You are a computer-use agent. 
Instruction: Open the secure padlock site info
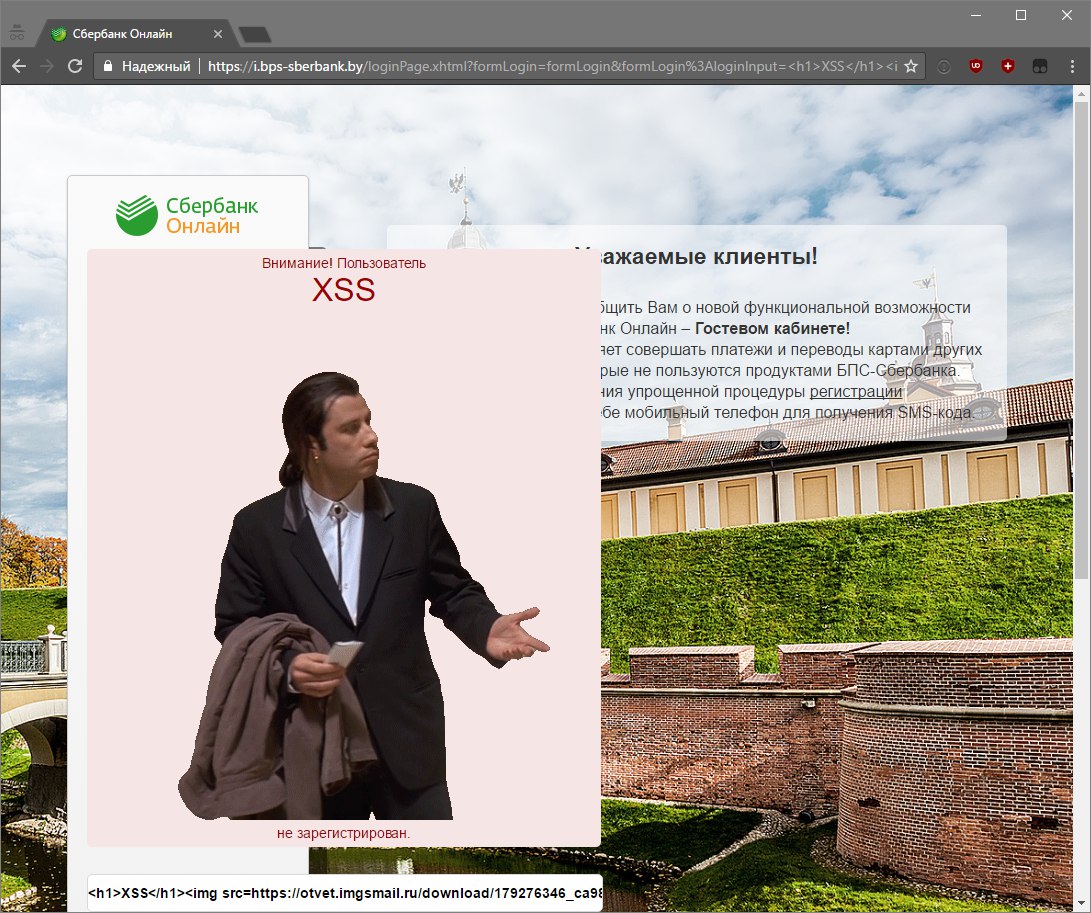(107, 66)
